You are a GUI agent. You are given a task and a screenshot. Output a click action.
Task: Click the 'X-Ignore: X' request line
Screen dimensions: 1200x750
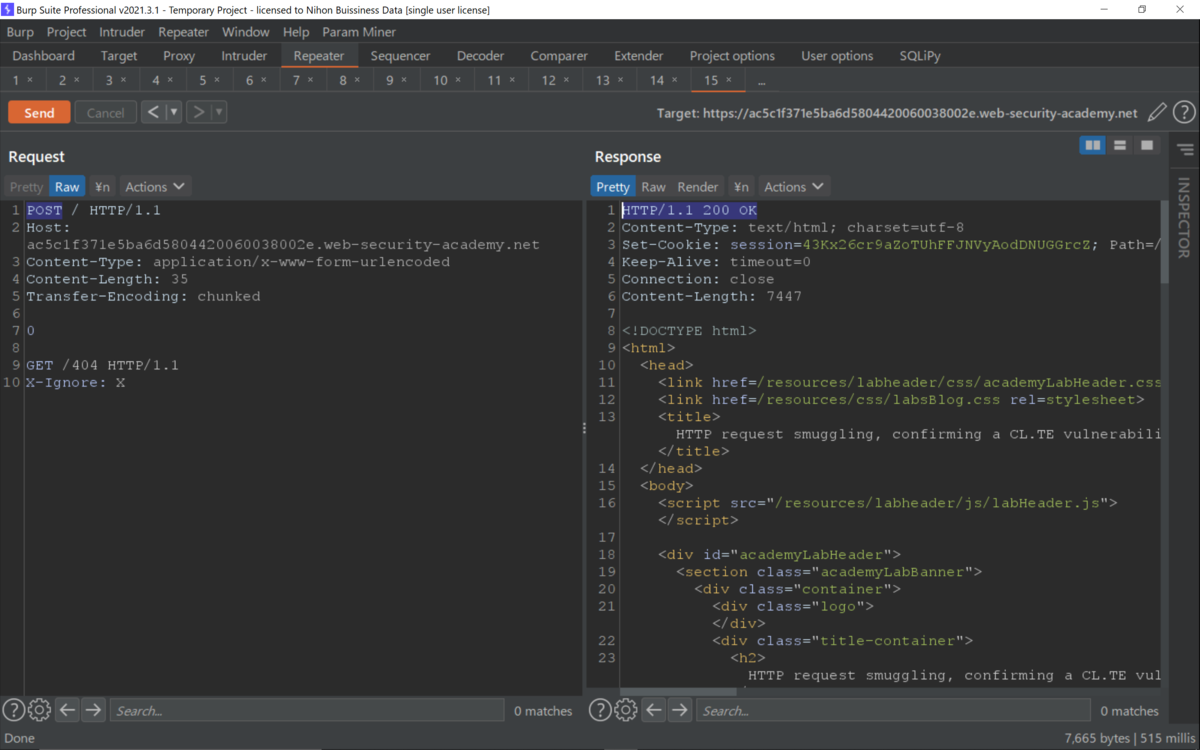(76, 382)
